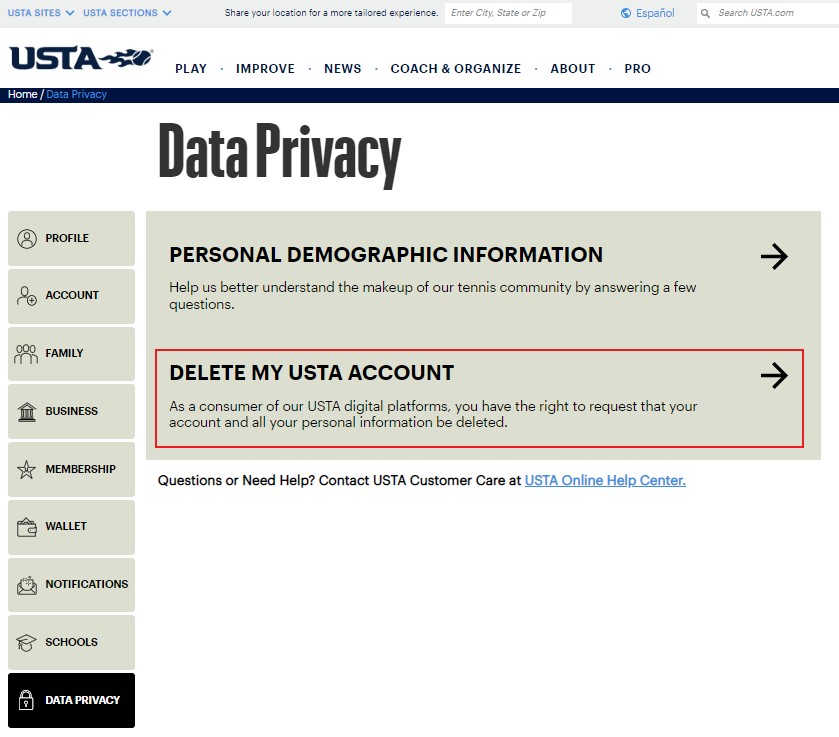
Task: Open the PLAY navigation menu
Action: tap(191, 69)
